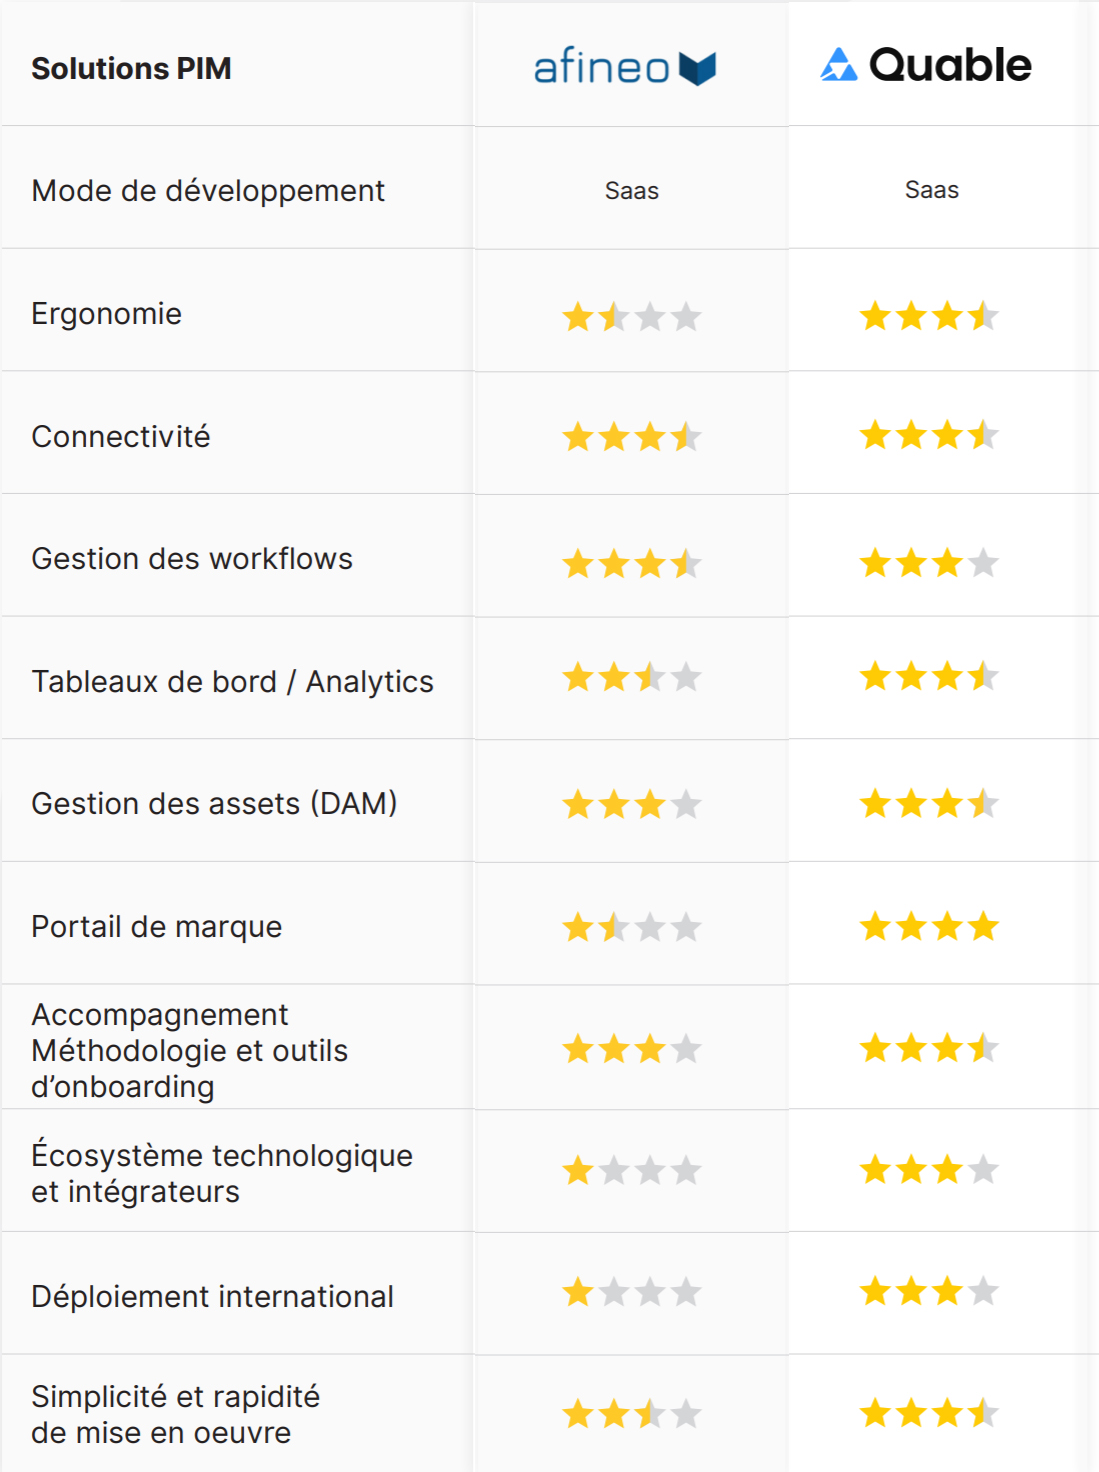Click afineo's Déploiement international star rating
The height and width of the screenshot is (1472, 1099).
pyautogui.click(x=632, y=1292)
